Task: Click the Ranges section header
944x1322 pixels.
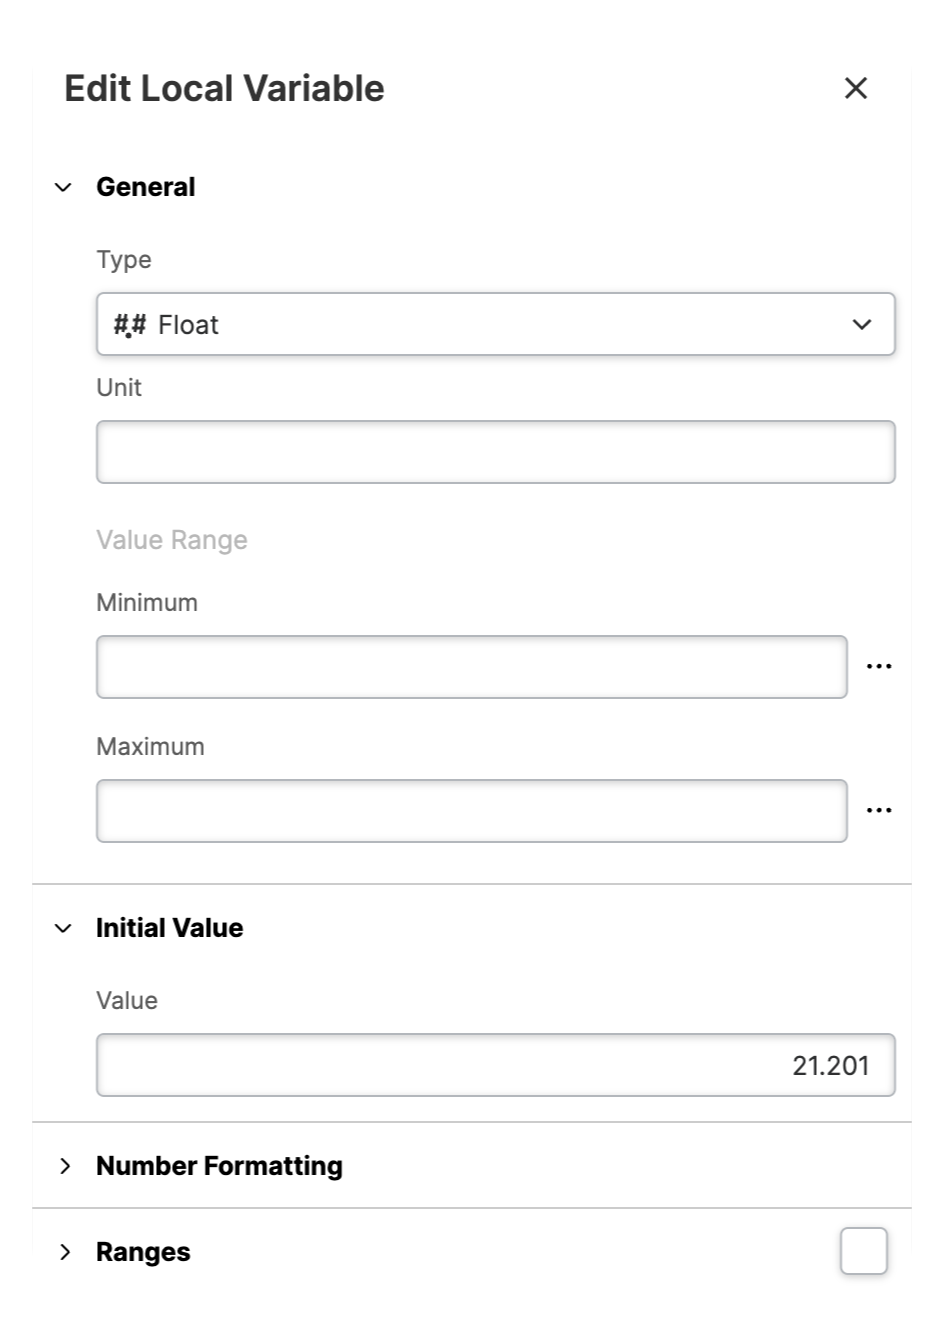Action: click(x=143, y=1252)
